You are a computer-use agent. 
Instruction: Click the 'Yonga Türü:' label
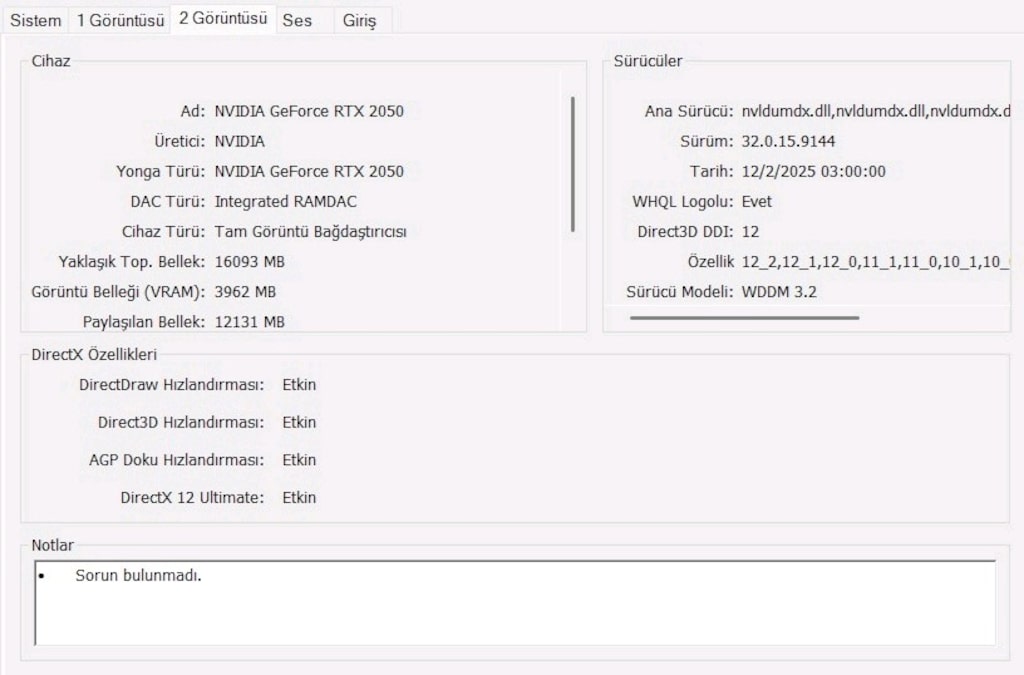pos(161,171)
